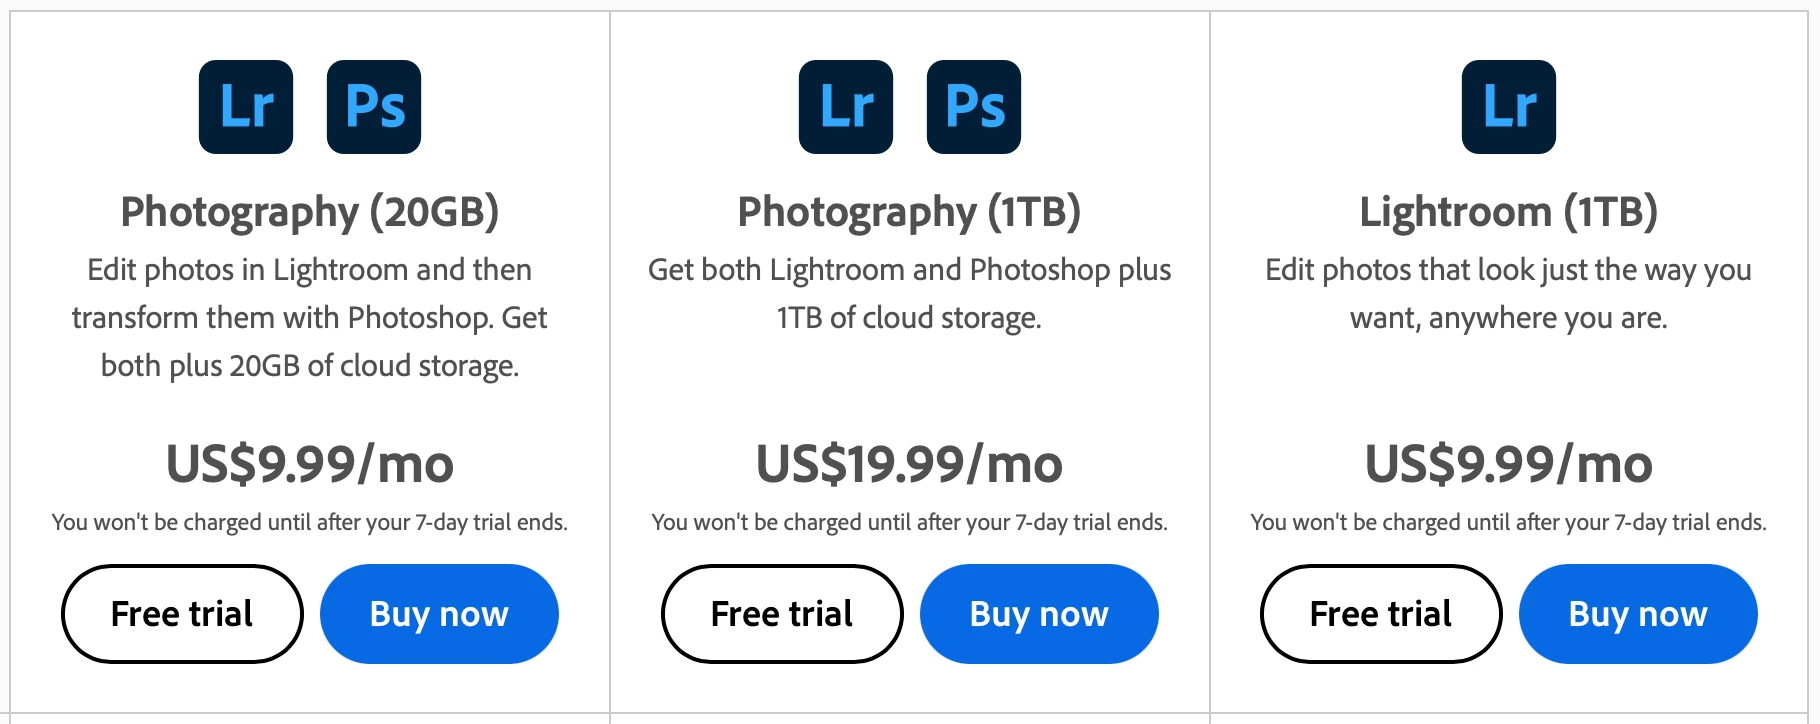The width and height of the screenshot is (1820, 724).
Task: Click the US$9.99/mo price under Lightroom (1TB)
Action: 1509,464
